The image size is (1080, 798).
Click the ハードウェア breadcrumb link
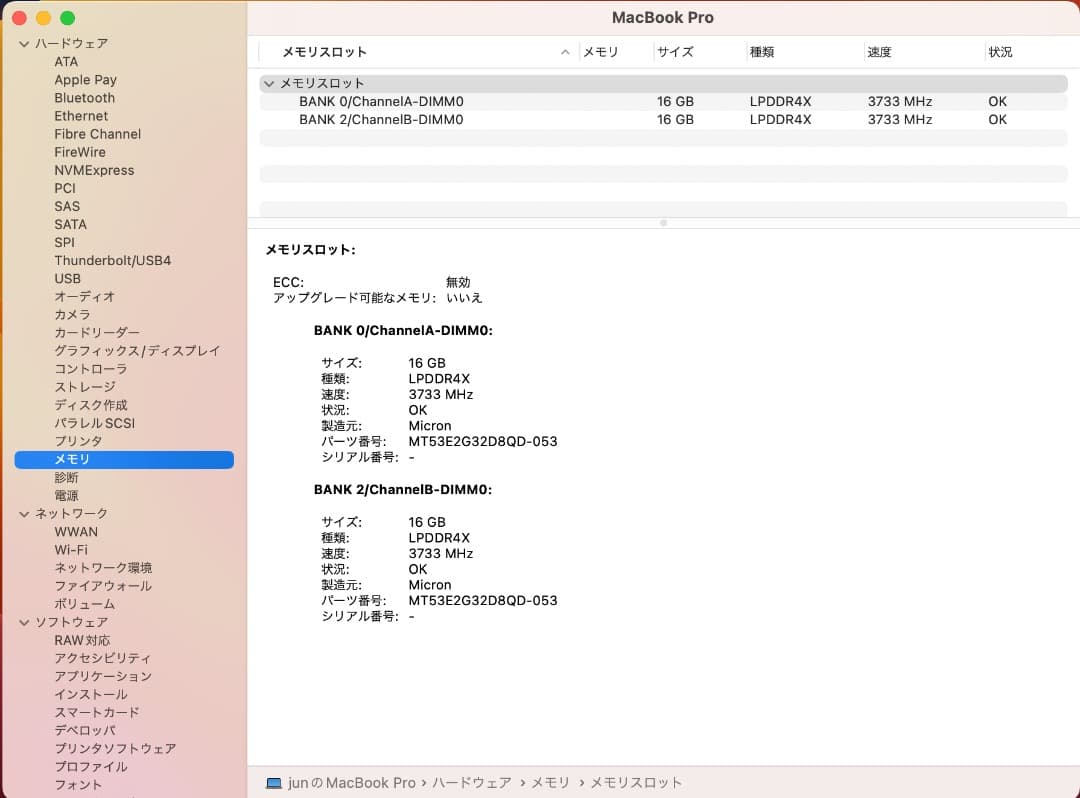pos(472,783)
